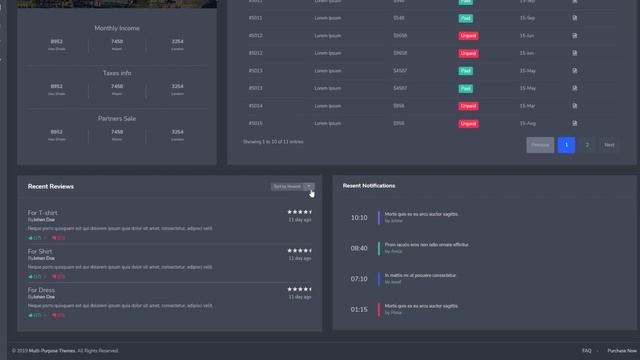Click 'Lorem Ipsum' in the #5015 row
Viewport: 640px width, 360px height.
[328, 123]
